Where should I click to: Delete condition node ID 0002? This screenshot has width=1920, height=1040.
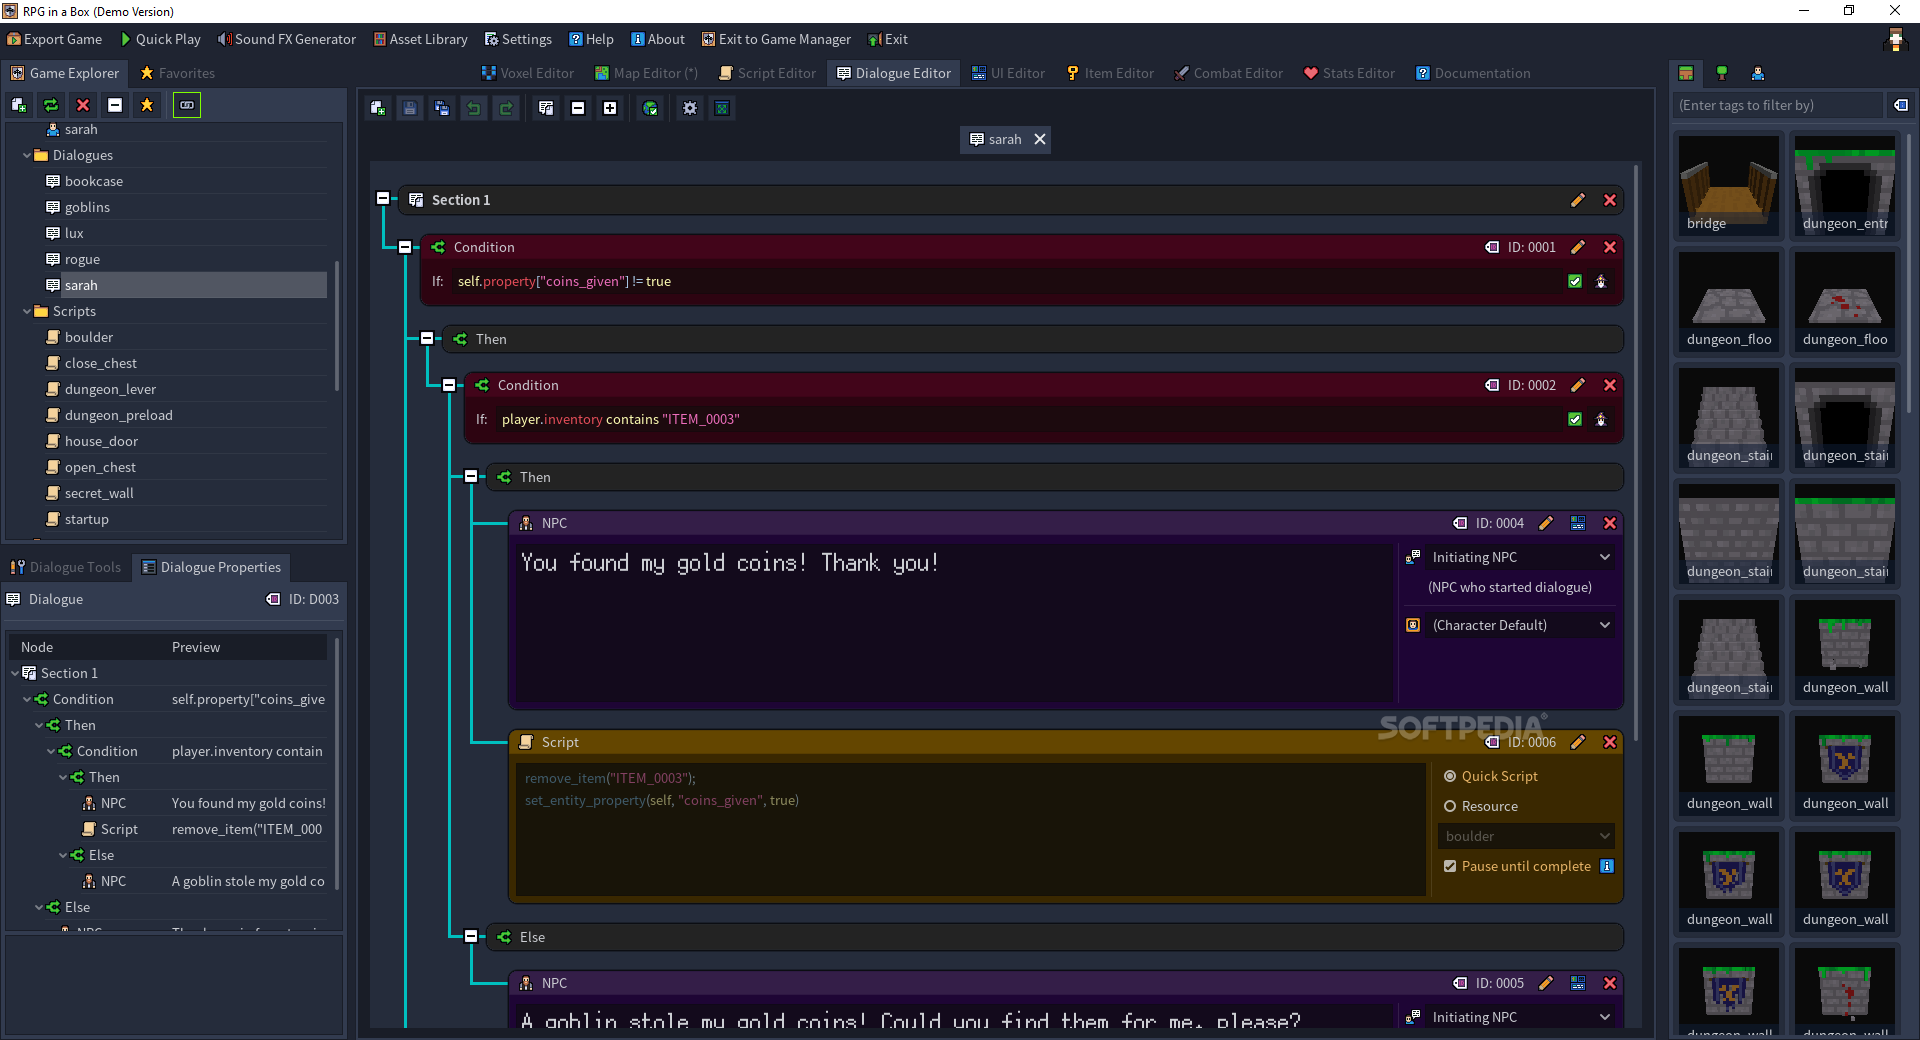pyautogui.click(x=1610, y=385)
